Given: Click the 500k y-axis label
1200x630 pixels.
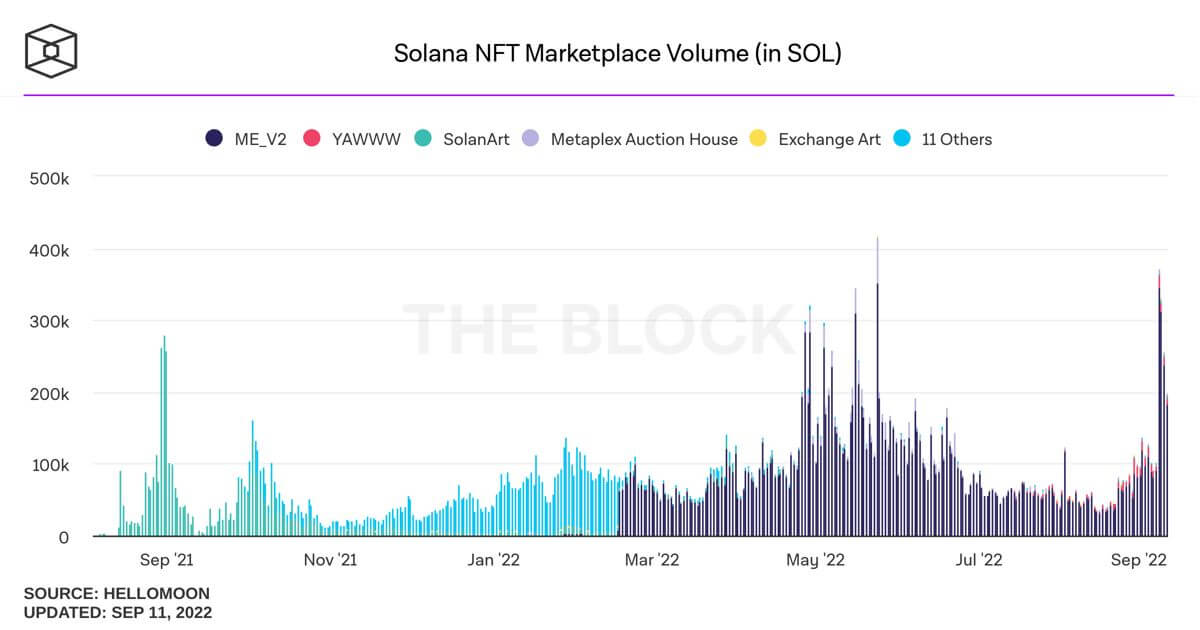Looking at the screenshot, I should [x=49, y=178].
